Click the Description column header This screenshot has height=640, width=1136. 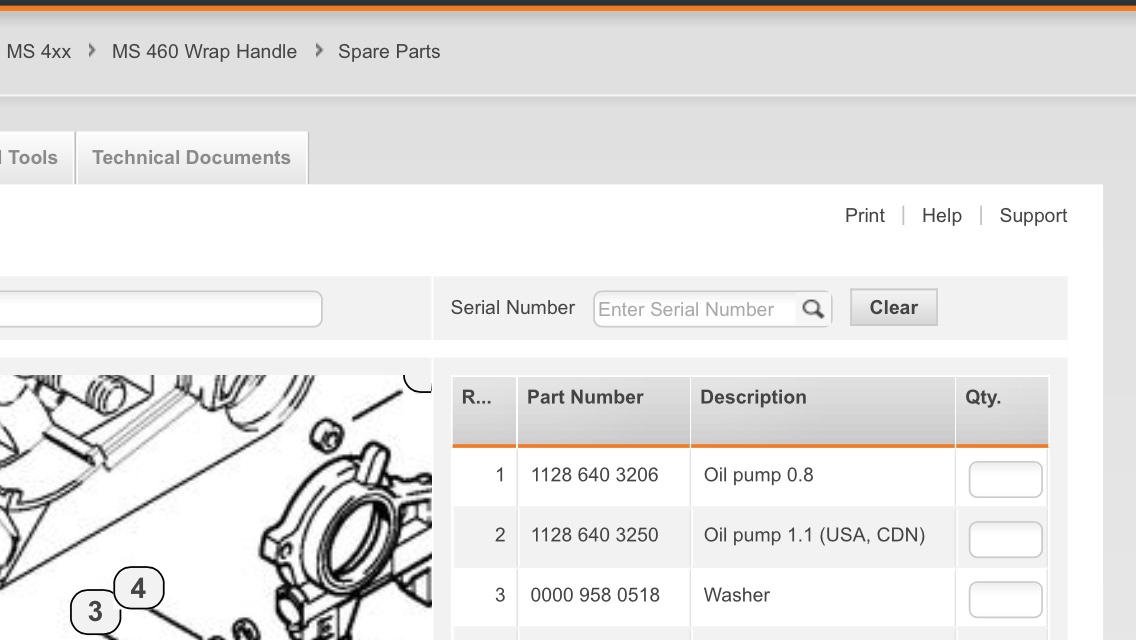pos(823,410)
